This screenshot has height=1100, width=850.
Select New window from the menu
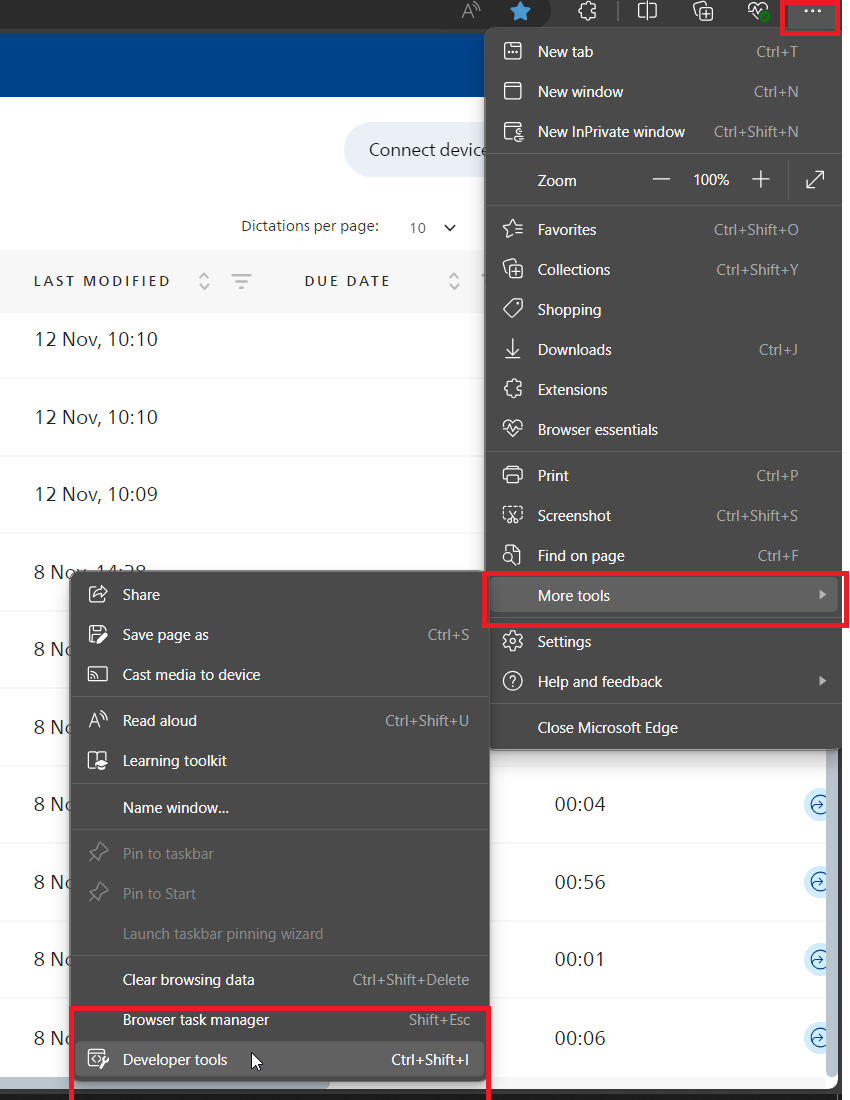click(x=664, y=92)
